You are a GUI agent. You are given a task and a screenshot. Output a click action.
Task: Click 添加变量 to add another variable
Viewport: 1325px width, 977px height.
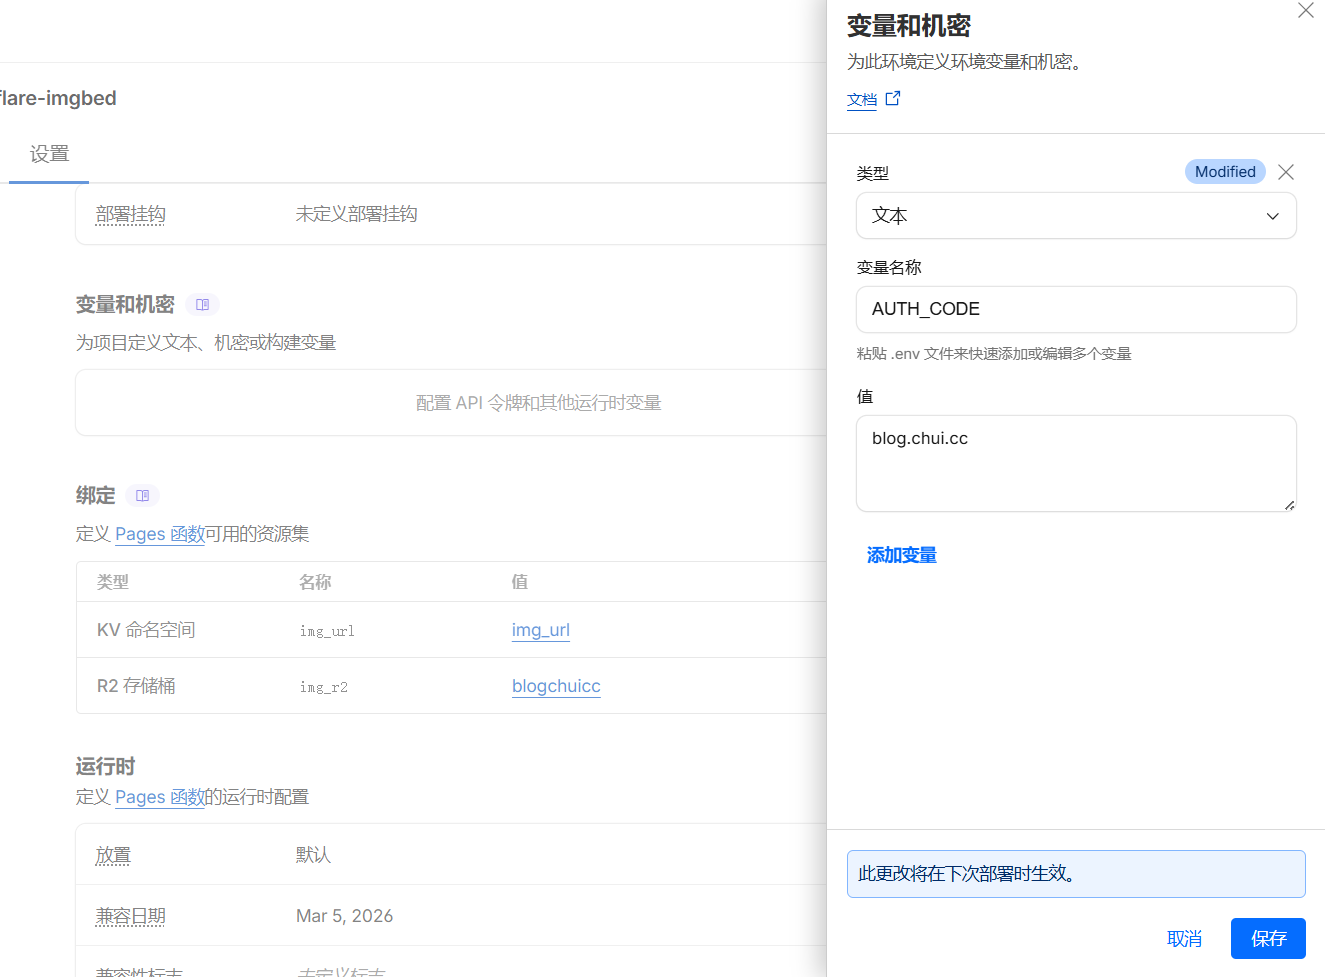point(901,555)
